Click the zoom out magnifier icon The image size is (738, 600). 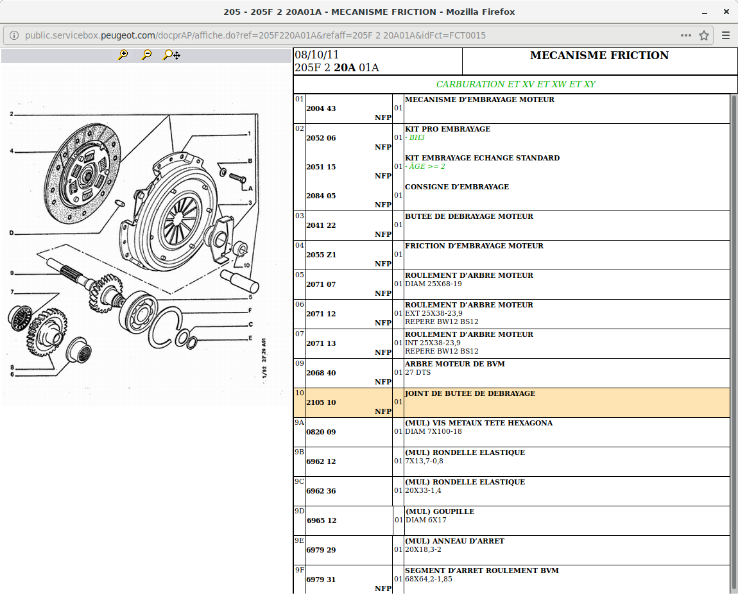[147, 55]
